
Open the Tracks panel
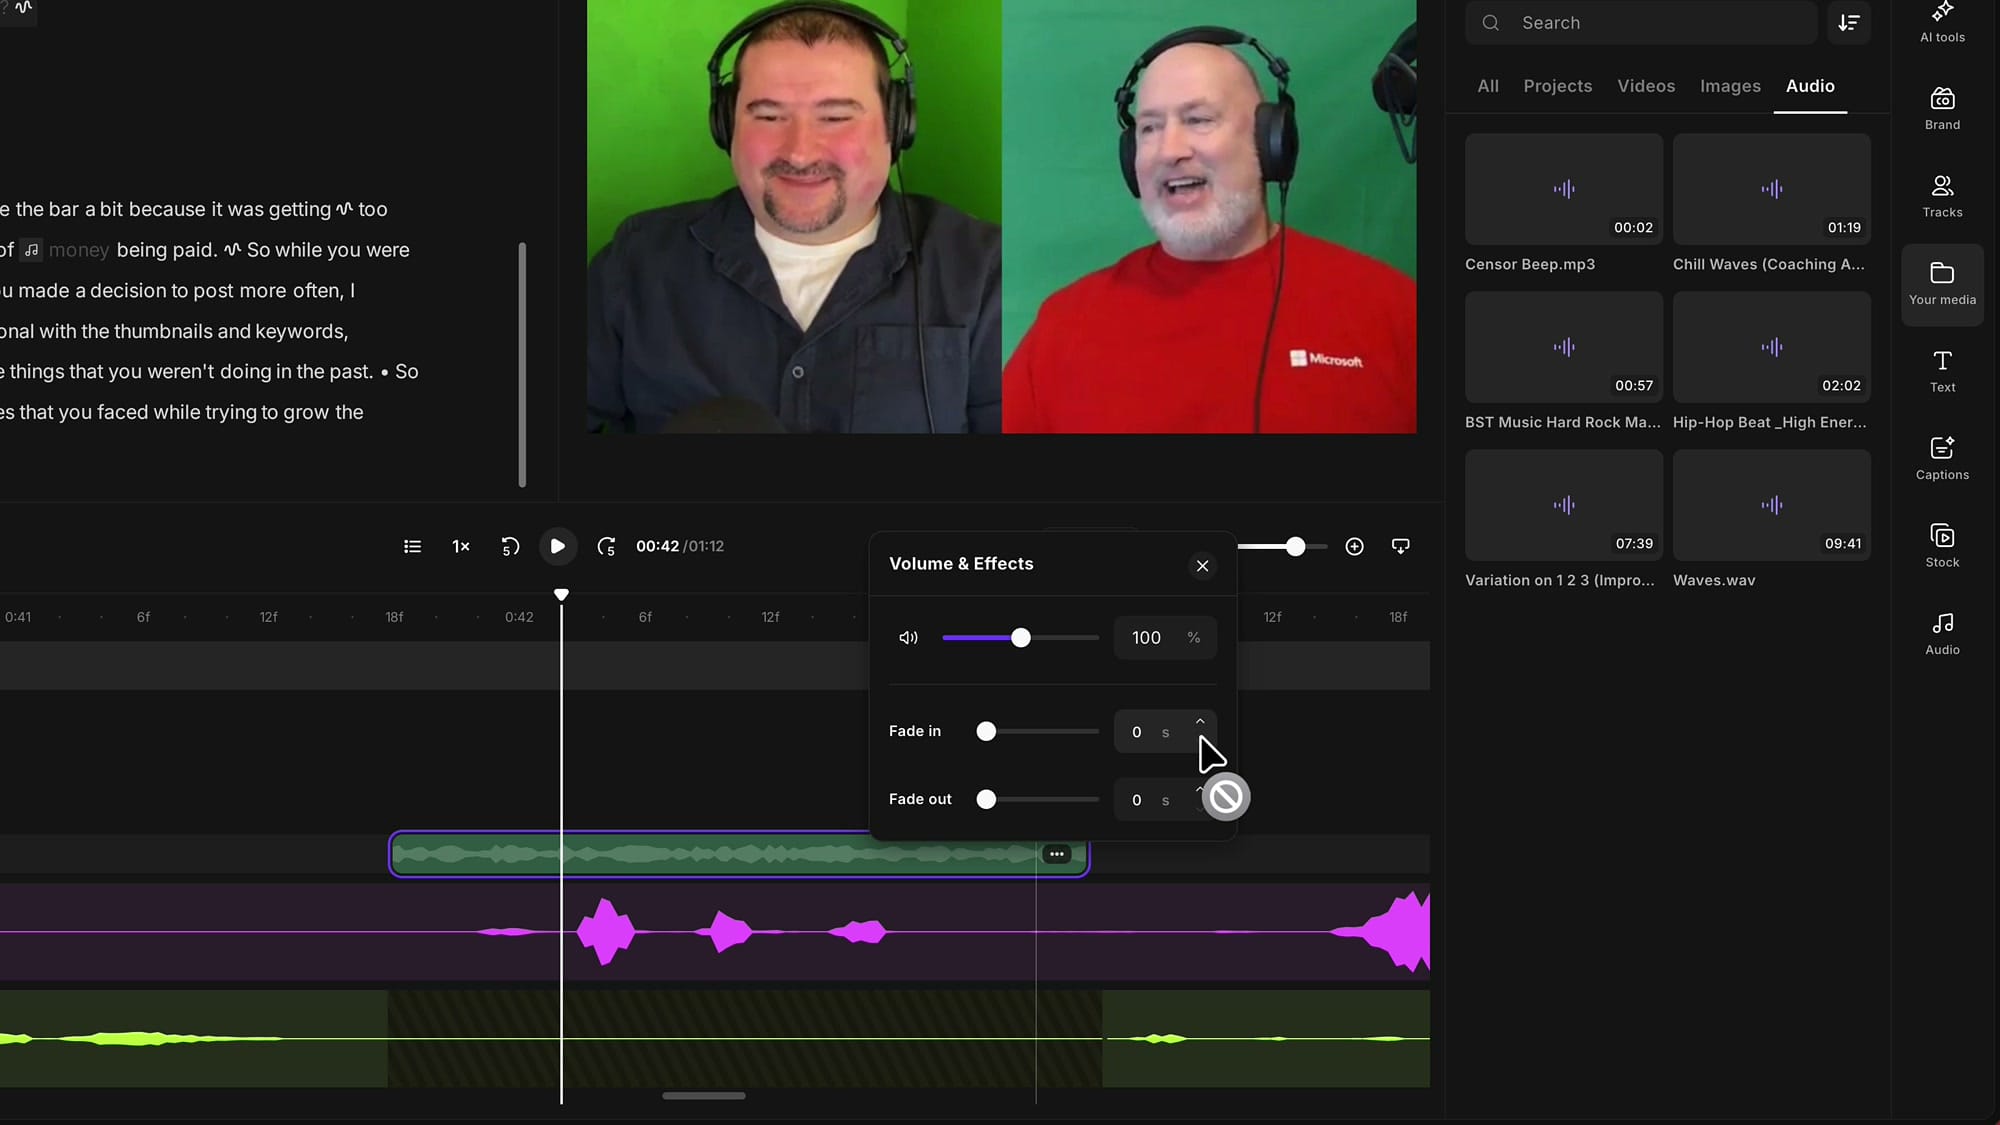[x=1942, y=196]
